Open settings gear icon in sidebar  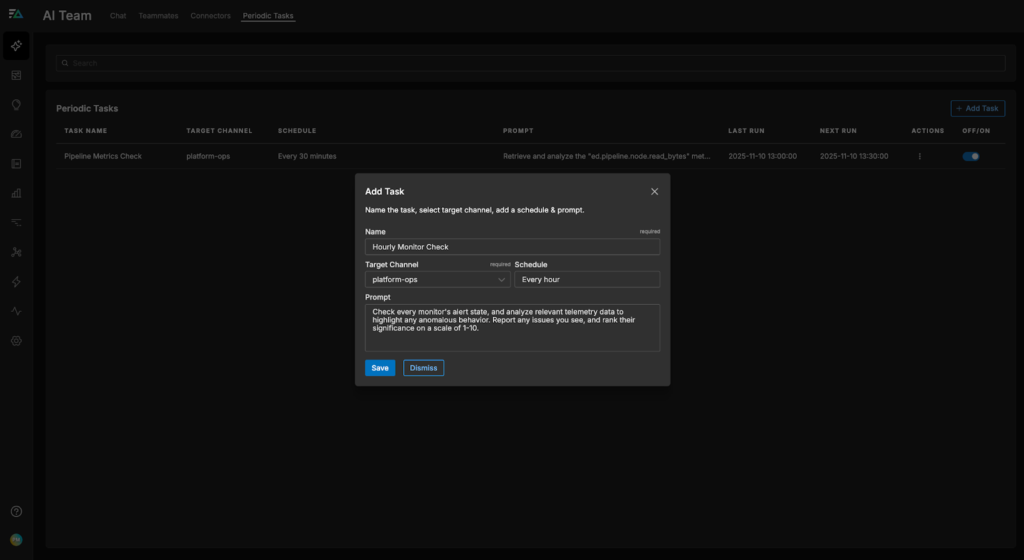[x=16, y=341]
